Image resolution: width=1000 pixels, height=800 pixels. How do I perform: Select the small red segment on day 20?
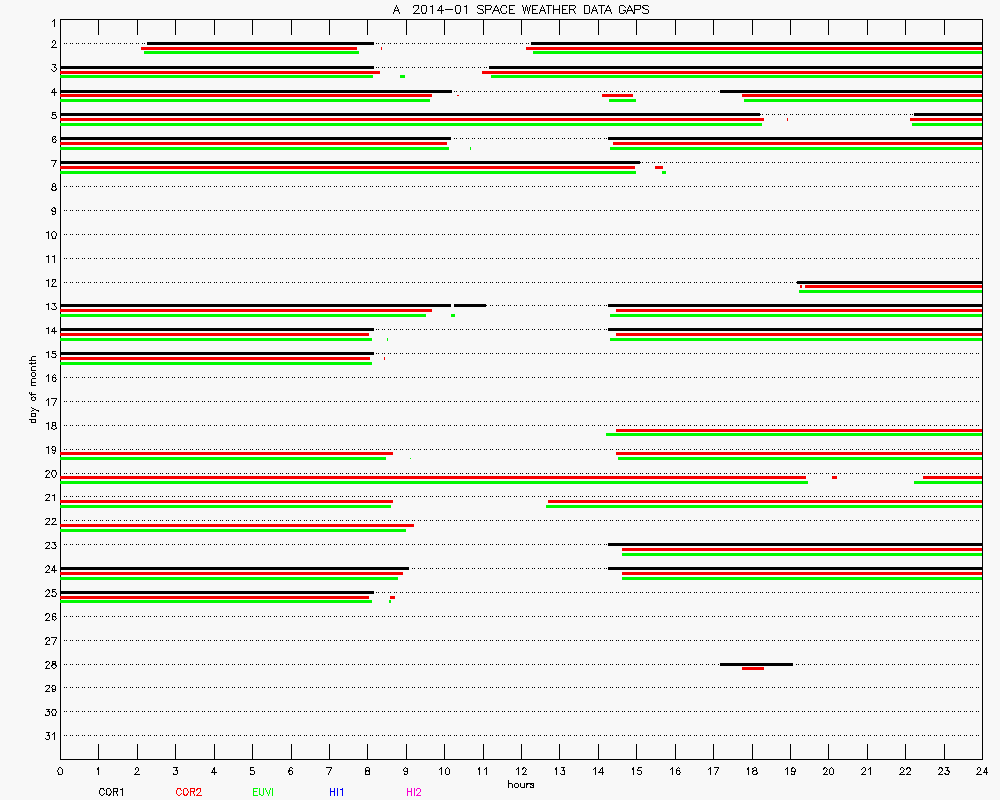[x=834, y=477]
